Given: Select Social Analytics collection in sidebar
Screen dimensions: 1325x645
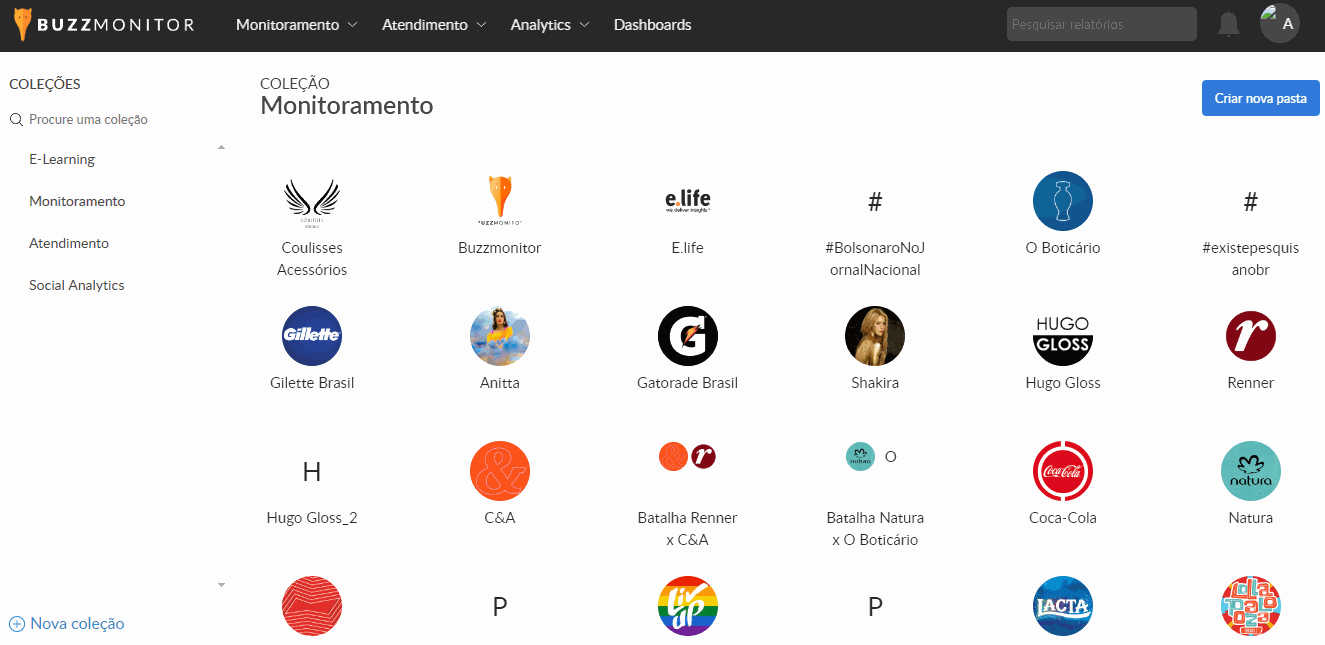Looking at the screenshot, I should pos(77,285).
